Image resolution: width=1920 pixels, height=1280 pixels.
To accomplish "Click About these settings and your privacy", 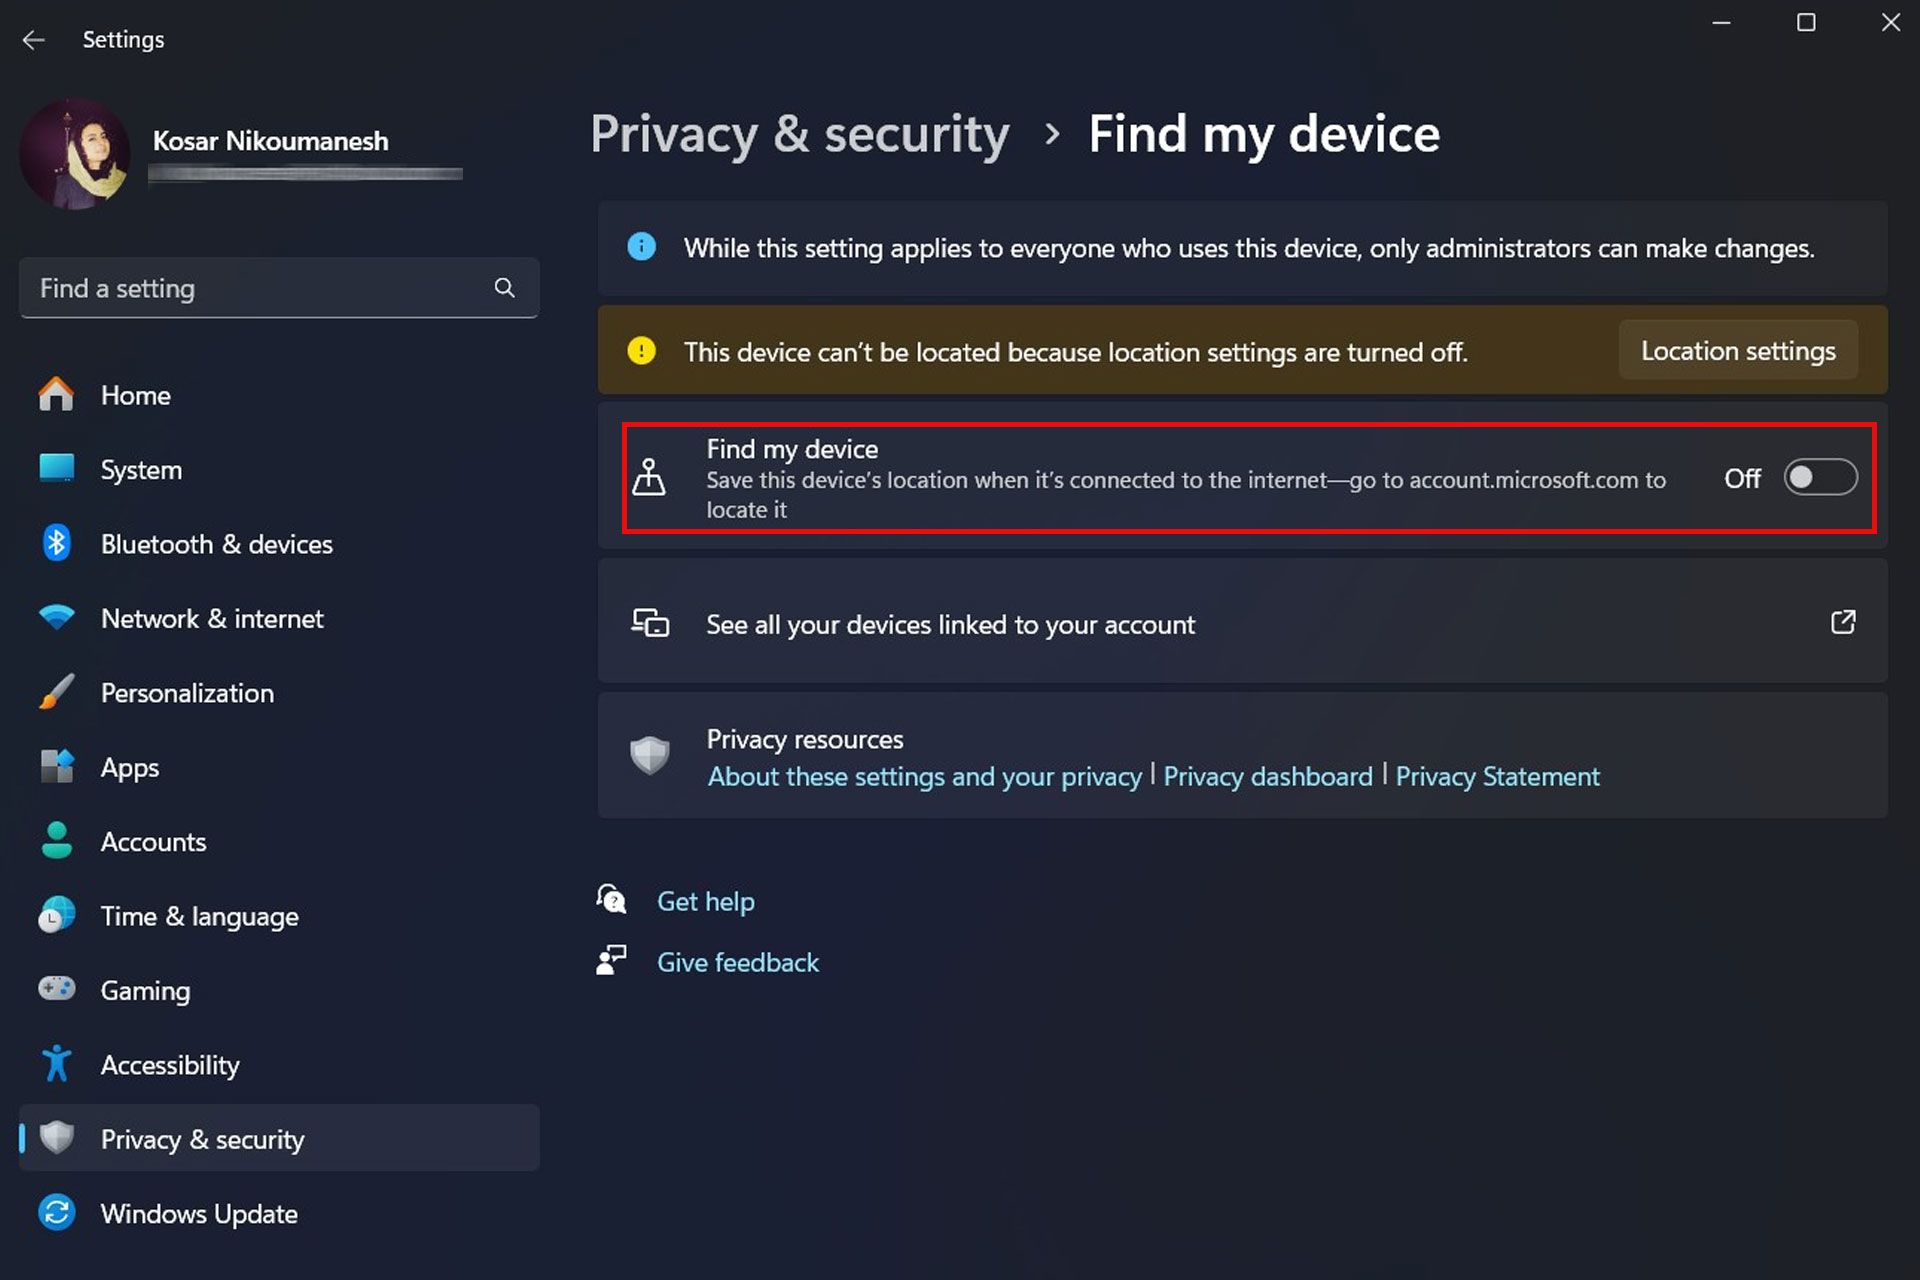I will pos(924,776).
